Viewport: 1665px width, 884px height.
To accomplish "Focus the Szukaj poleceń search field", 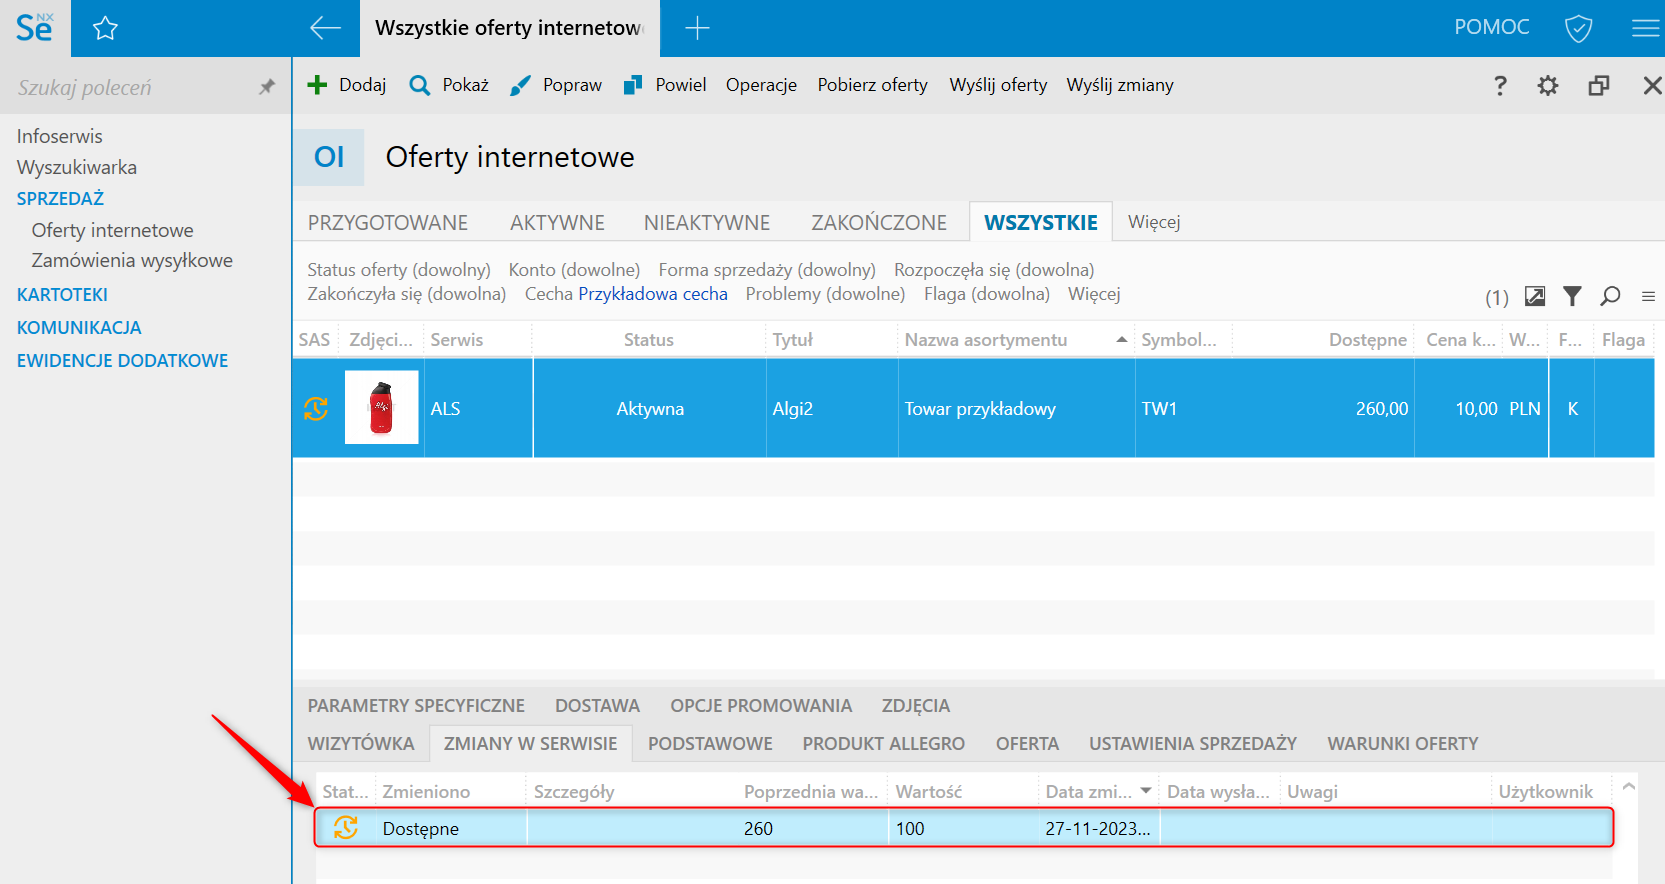I will point(130,87).
